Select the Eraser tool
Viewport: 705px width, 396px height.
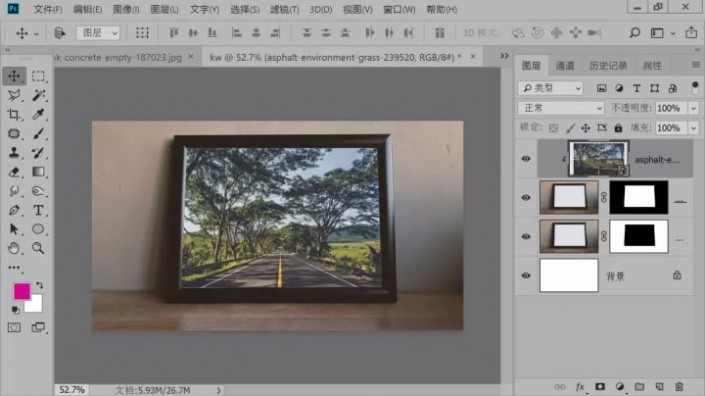click(14, 172)
